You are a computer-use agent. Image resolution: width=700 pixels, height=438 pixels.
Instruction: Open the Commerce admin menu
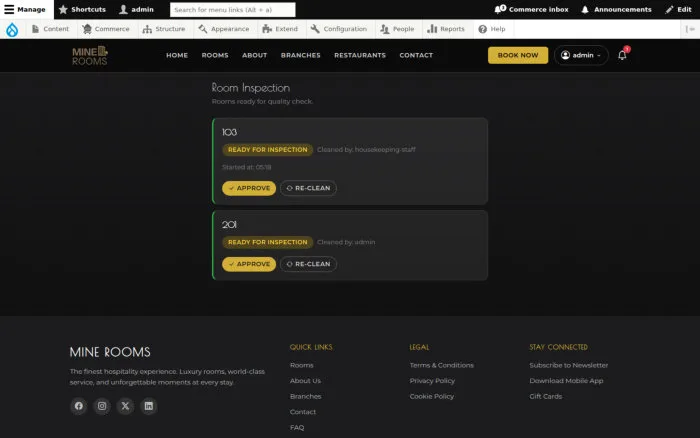pos(106,29)
